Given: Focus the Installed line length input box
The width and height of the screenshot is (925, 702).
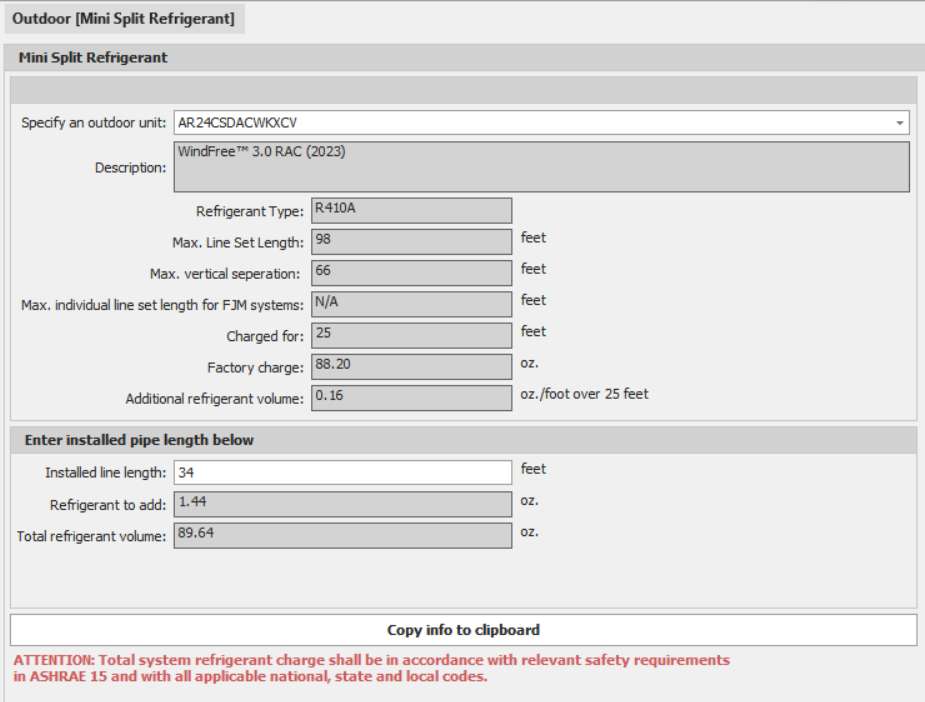Looking at the screenshot, I should tap(342, 472).
